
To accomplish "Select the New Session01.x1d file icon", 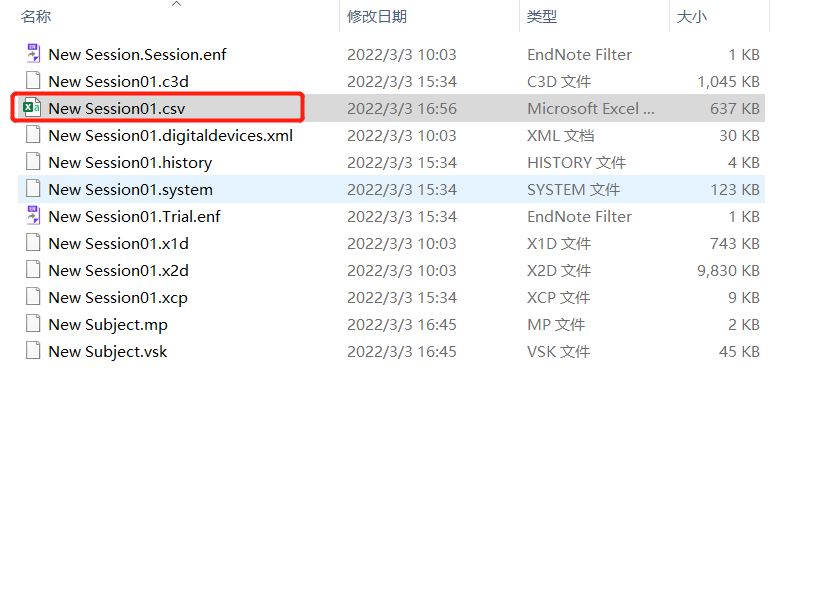I will (x=33, y=242).
